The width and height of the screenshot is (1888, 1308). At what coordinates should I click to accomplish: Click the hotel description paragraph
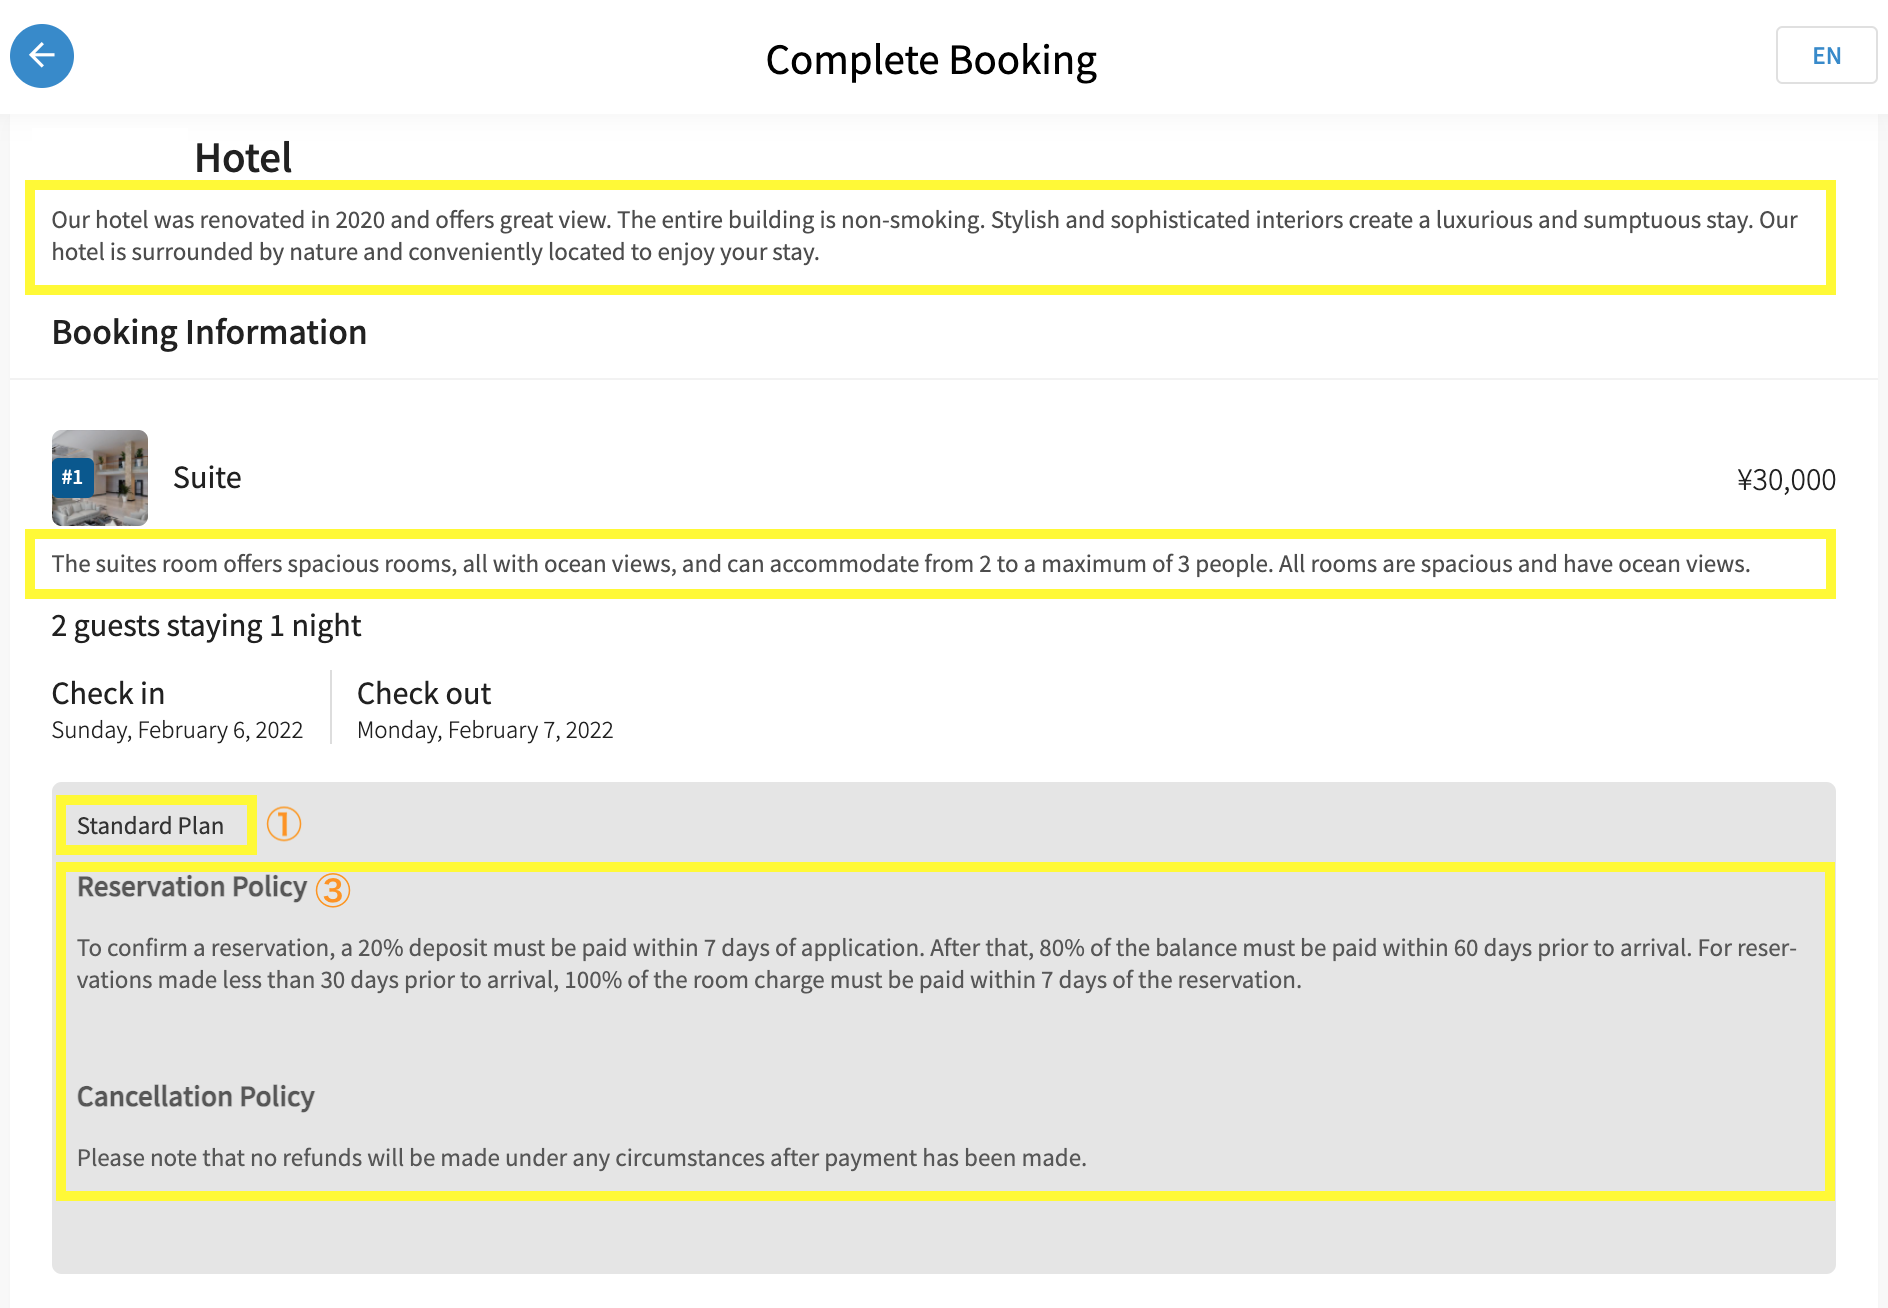pyautogui.click(x=925, y=236)
